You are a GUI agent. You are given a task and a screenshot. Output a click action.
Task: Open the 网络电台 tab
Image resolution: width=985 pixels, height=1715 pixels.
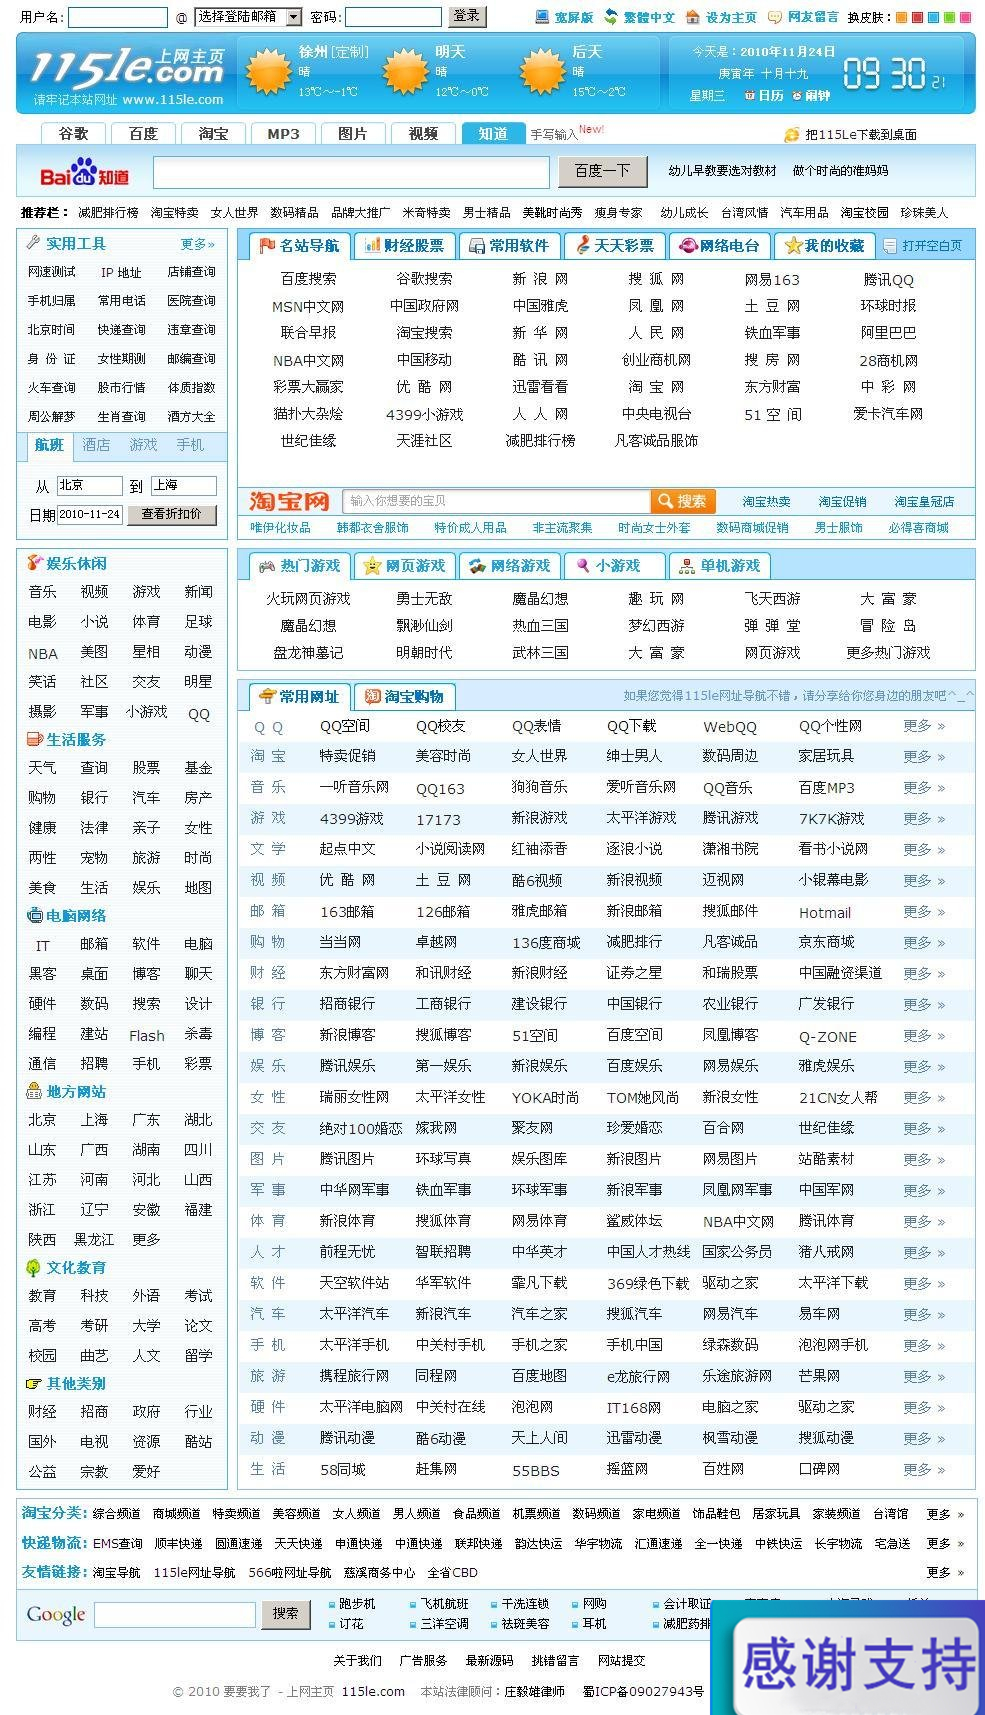tap(719, 245)
